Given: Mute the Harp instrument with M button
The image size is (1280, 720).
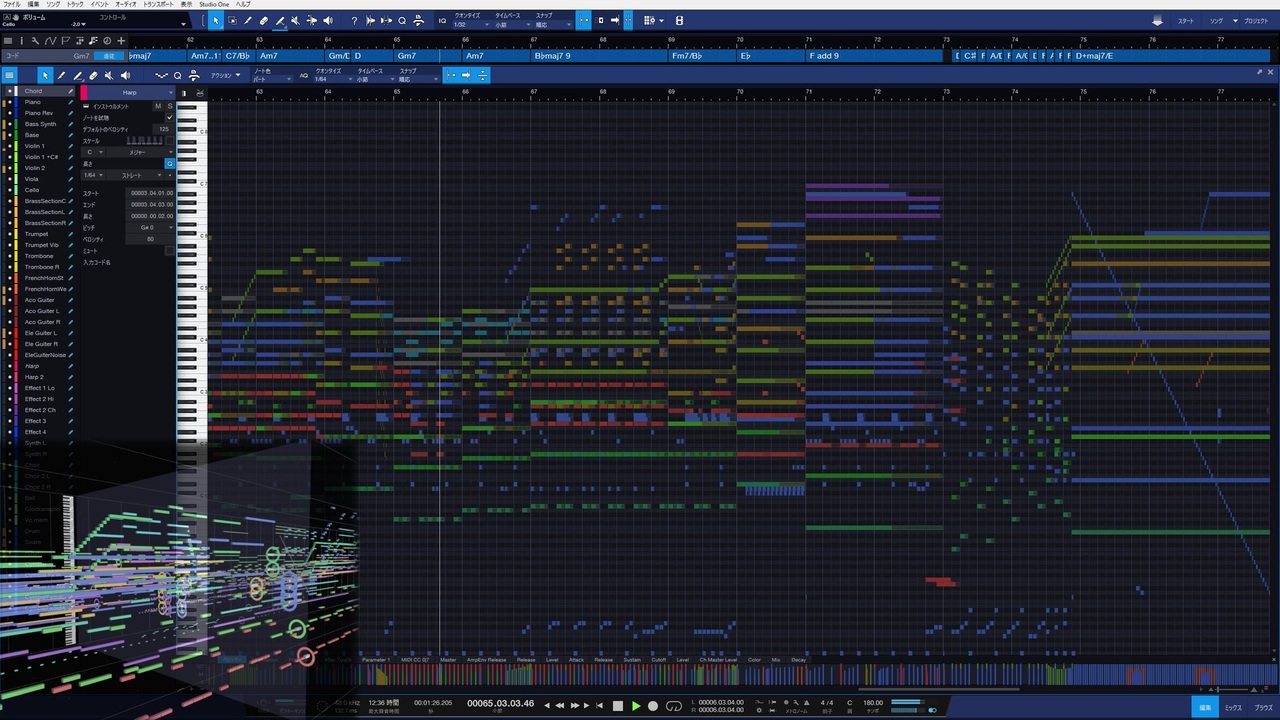Looking at the screenshot, I should coord(157,105).
